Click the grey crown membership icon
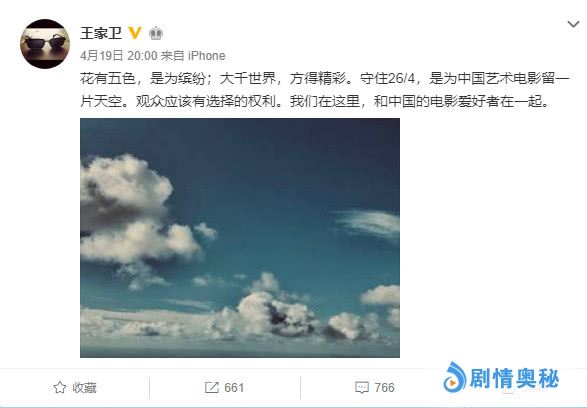 point(156,33)
